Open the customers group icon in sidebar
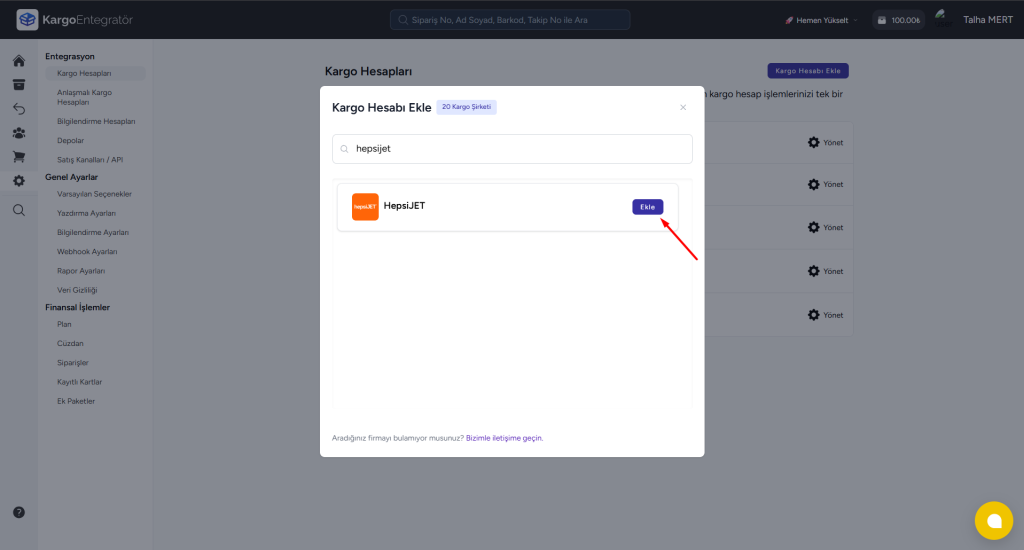Image resolution: width=1024 pixels, height=550 pixels. pos(19,133)
